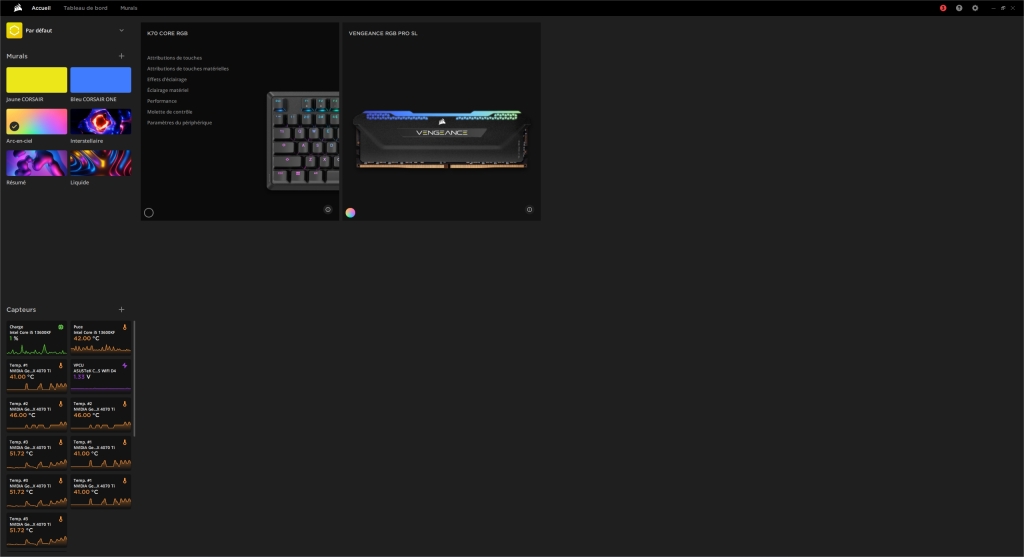Viewport: 1024px width, 557px height.
Task: Click the K70 empty lighting circle indicator
Action: pyautogui.click(x=149, y=212)
